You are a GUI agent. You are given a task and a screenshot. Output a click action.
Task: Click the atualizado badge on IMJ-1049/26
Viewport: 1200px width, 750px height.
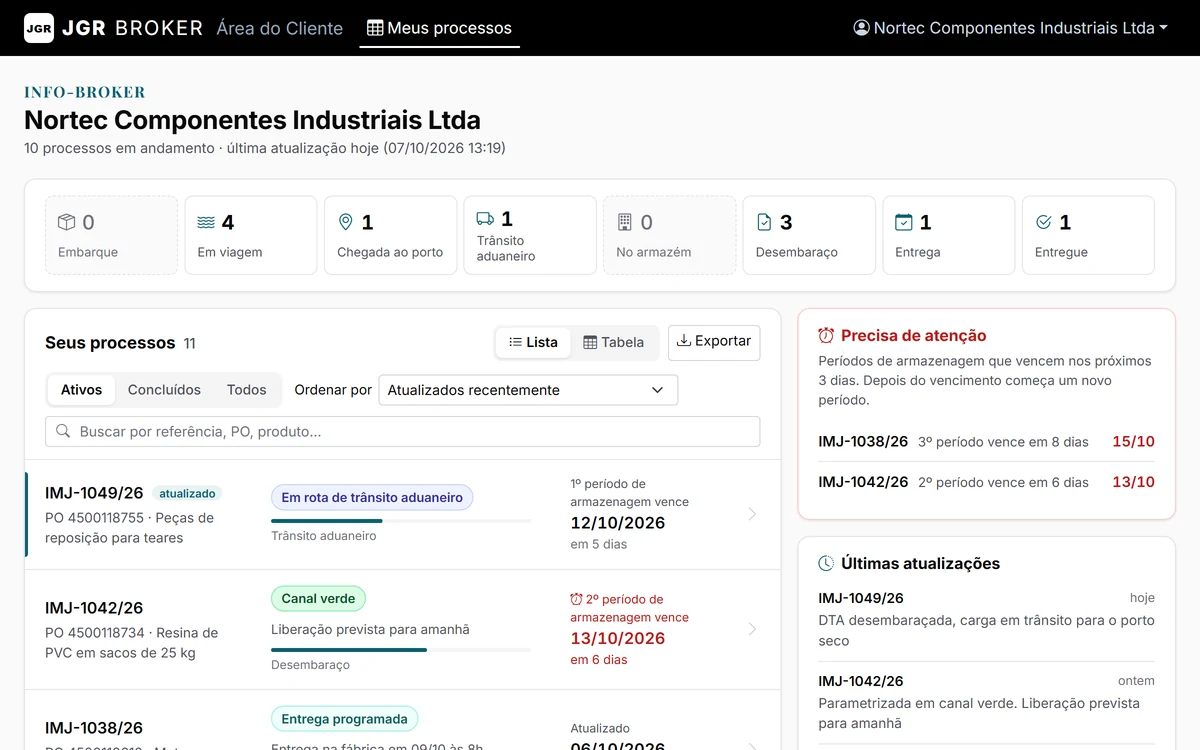pyautogui.click(x=187, y=493)
